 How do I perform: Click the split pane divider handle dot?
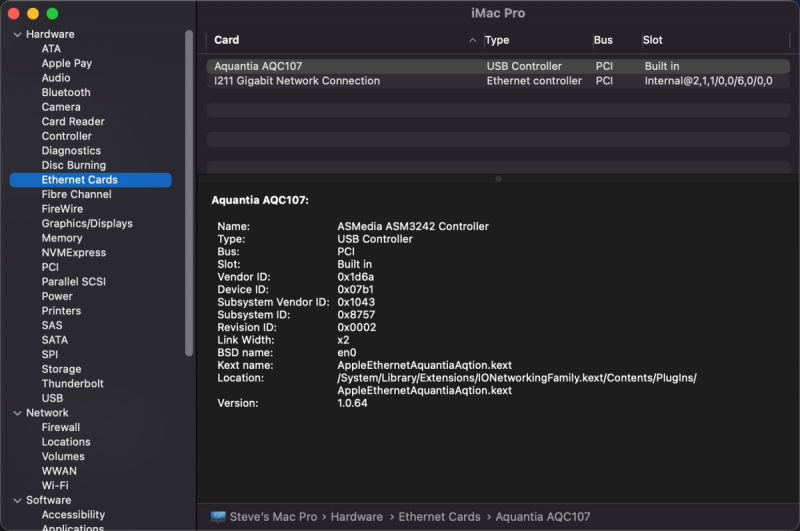click(498, 179)
